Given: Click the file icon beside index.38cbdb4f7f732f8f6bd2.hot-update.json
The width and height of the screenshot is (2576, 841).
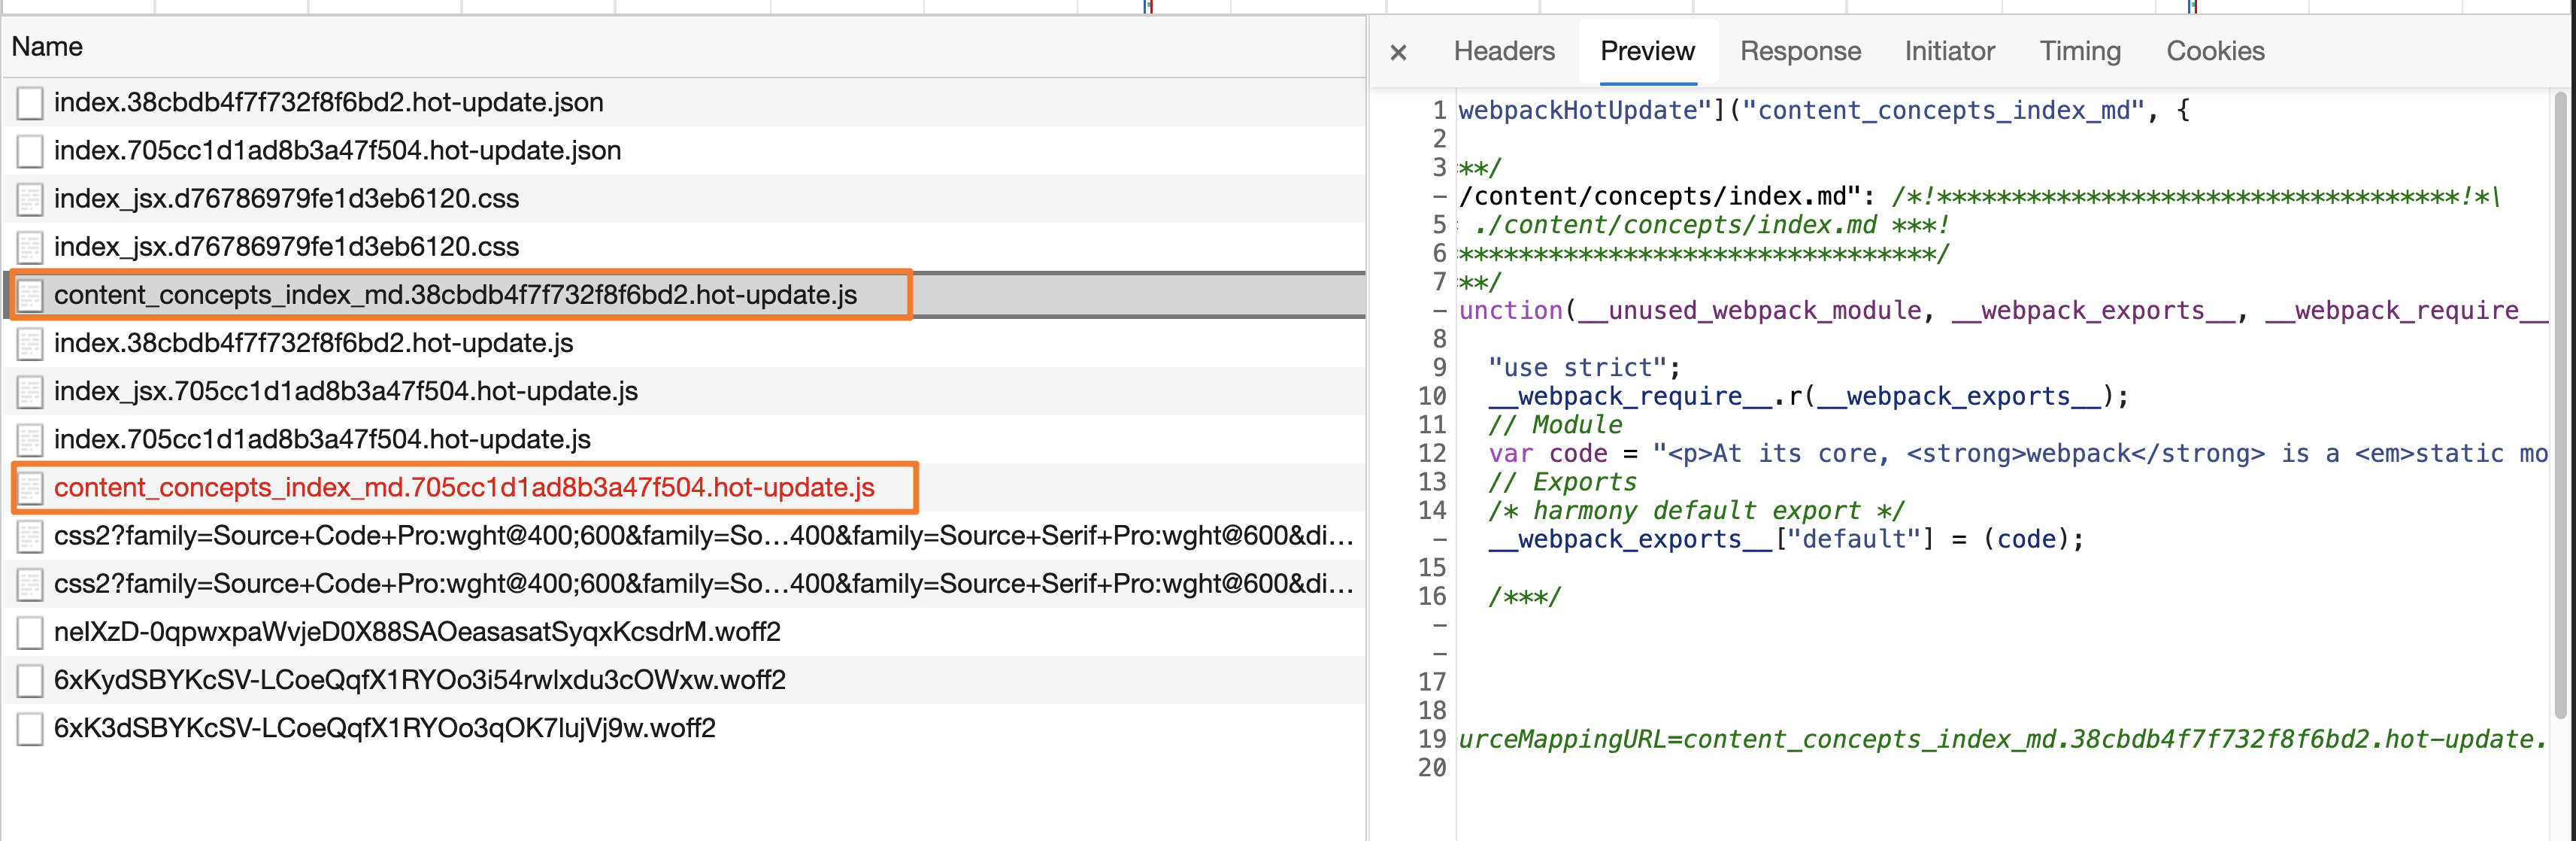Looking at the screenshot, I should coord(29,103).
